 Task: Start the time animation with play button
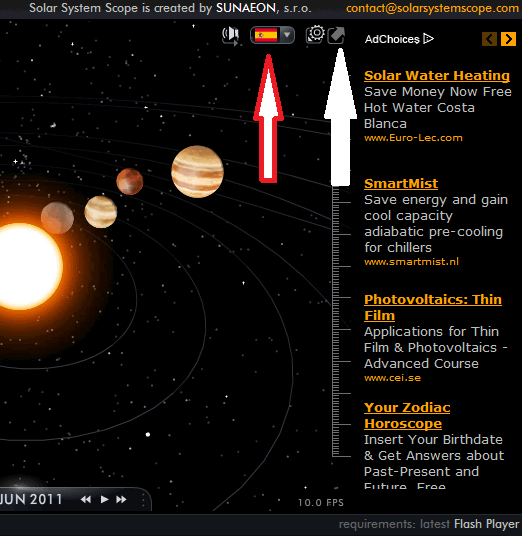105,499
